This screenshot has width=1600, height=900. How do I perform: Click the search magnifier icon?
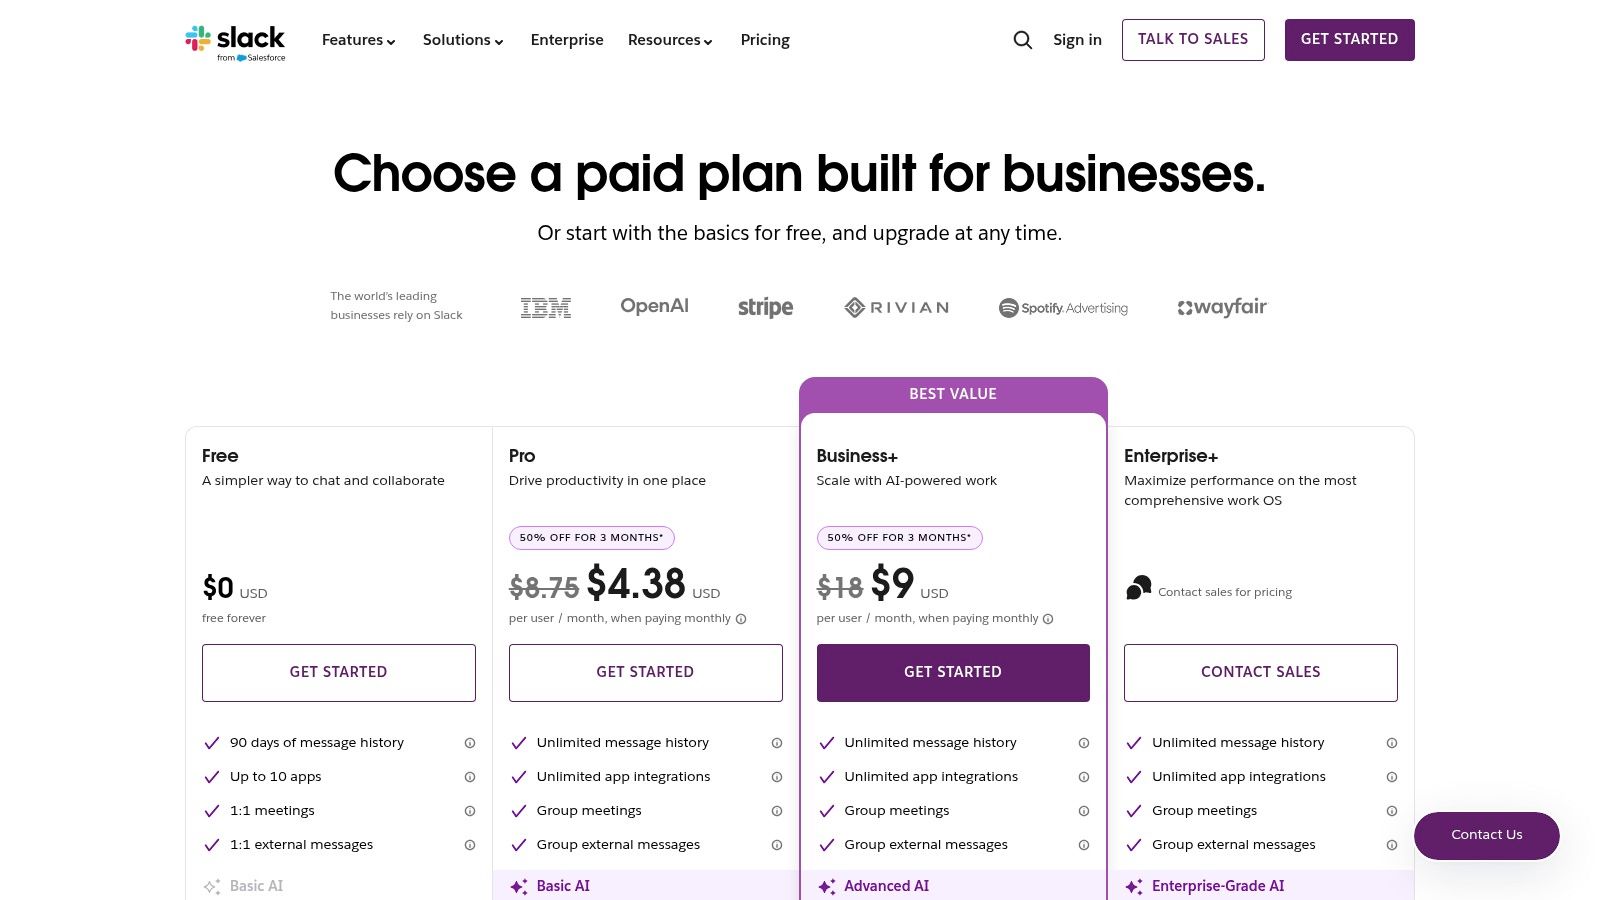1022,40
